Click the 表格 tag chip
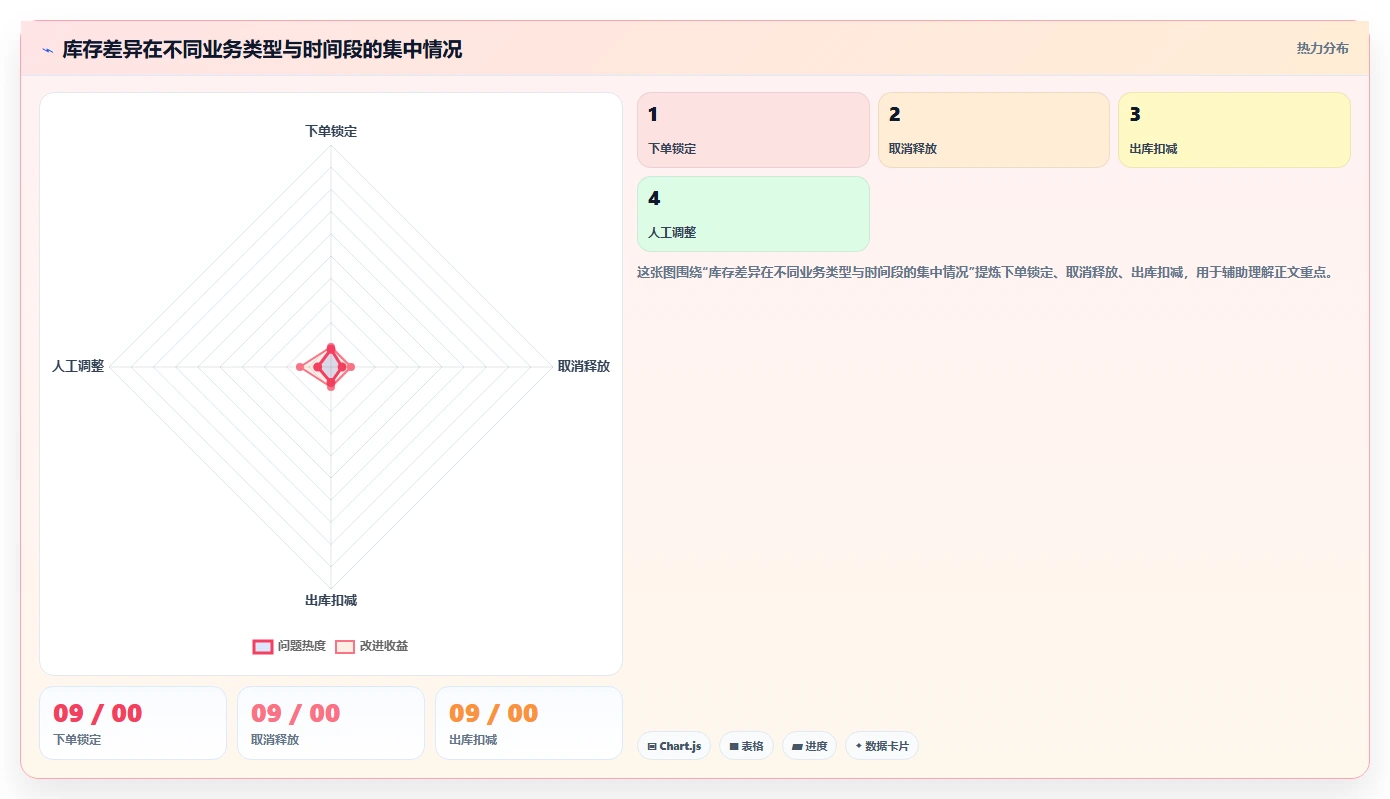The image size is (1390, 799). point(746,746)
